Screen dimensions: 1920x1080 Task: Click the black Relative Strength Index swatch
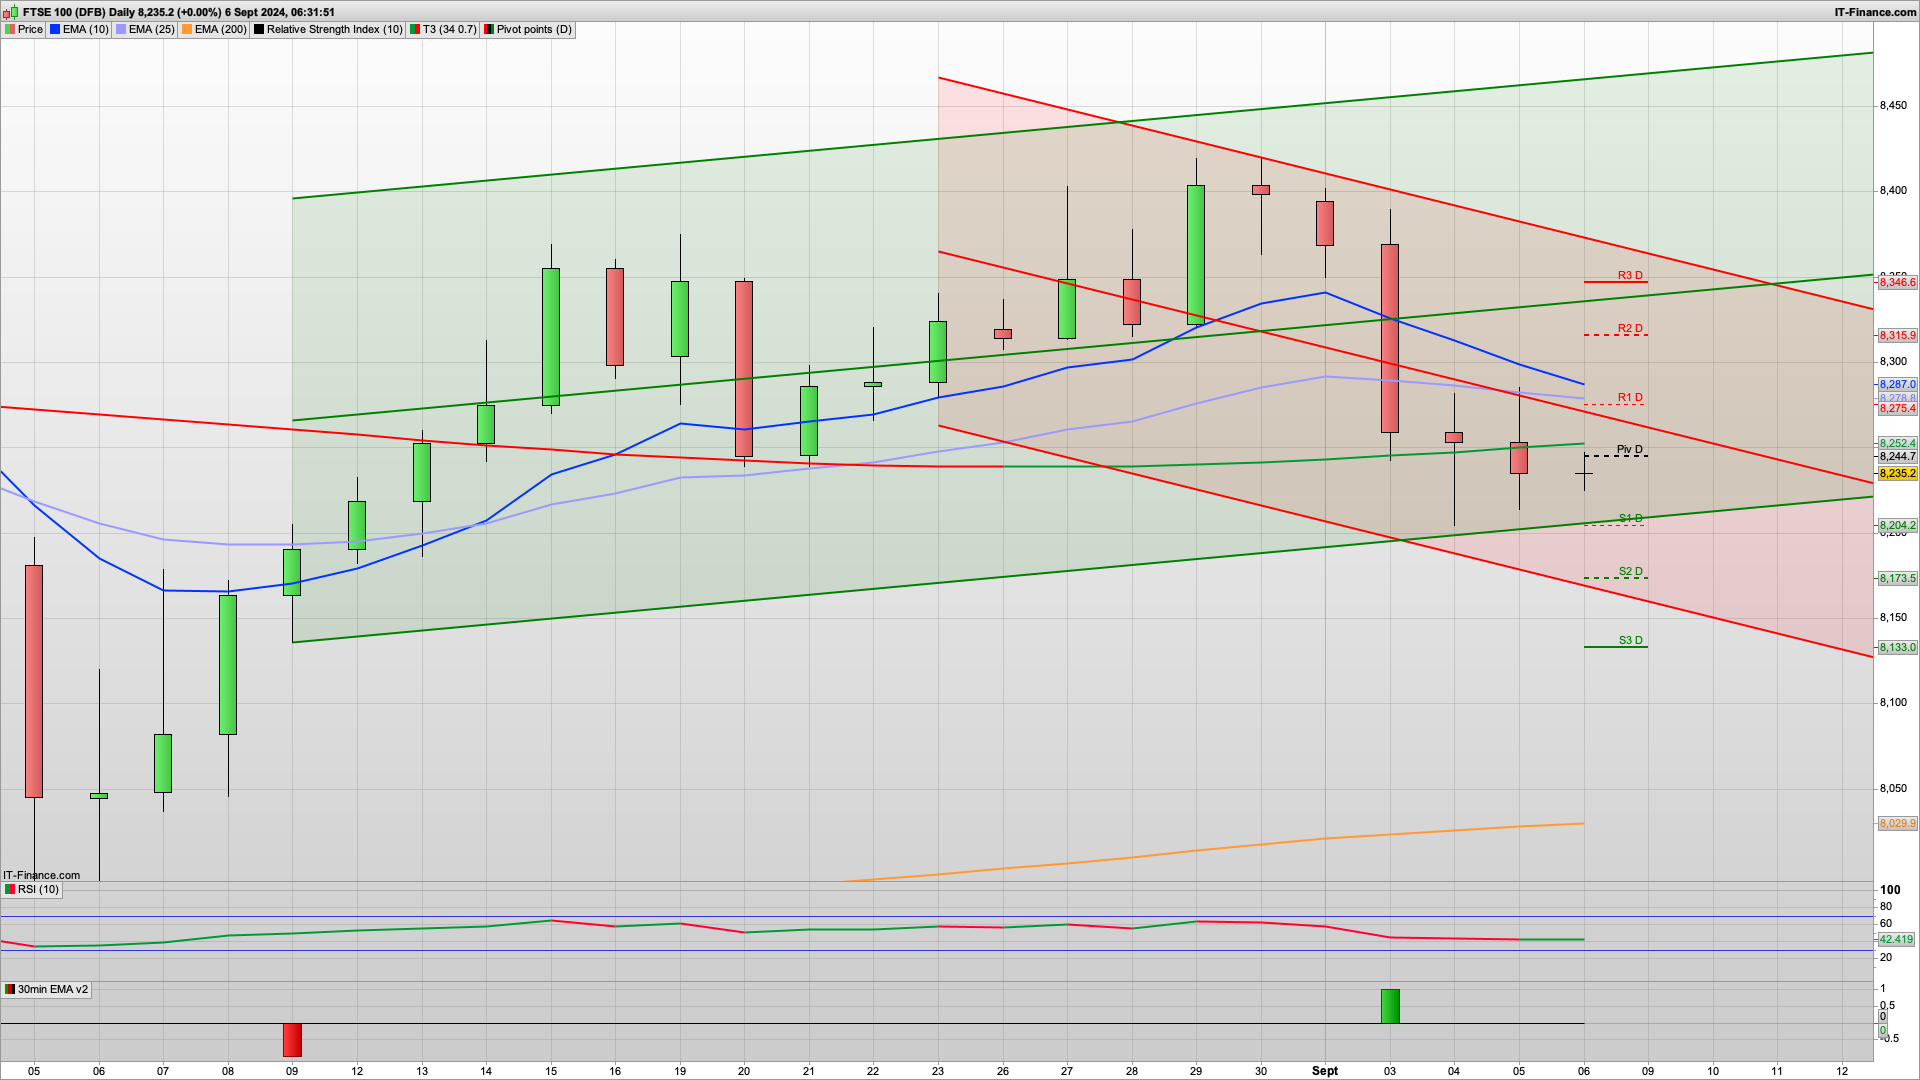tap(259, 29)
